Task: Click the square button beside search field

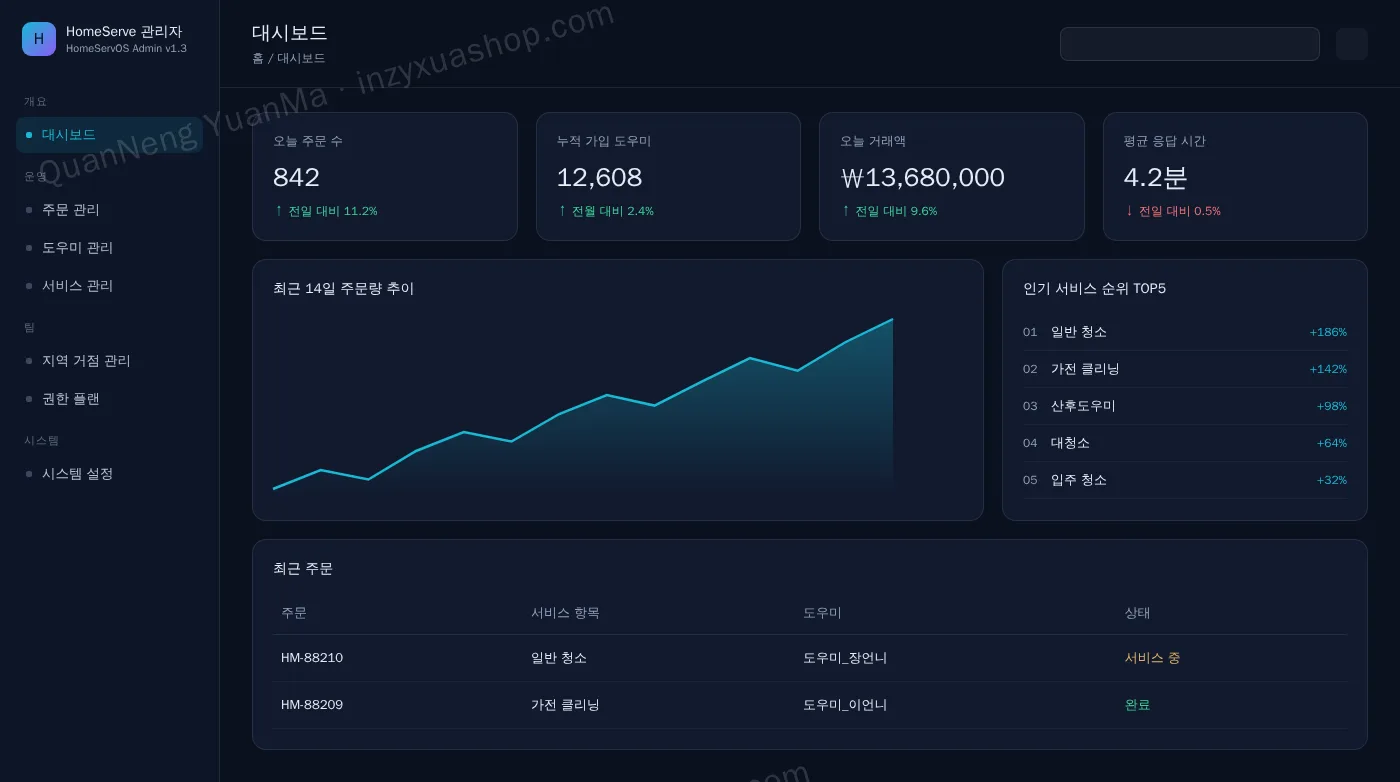Action: coord(1351,44)
